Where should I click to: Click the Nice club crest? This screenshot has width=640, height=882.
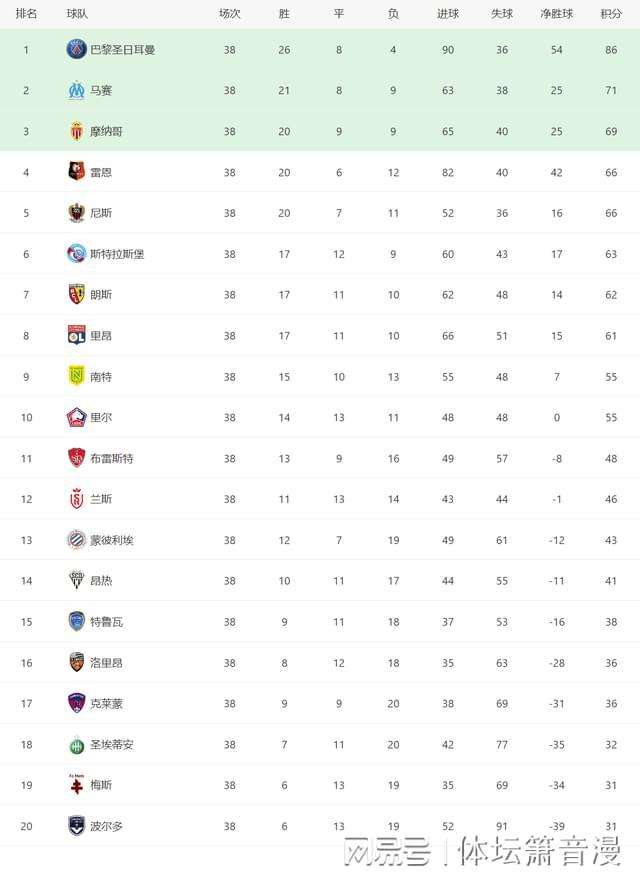pyautogui.click(x=76, y=213)
